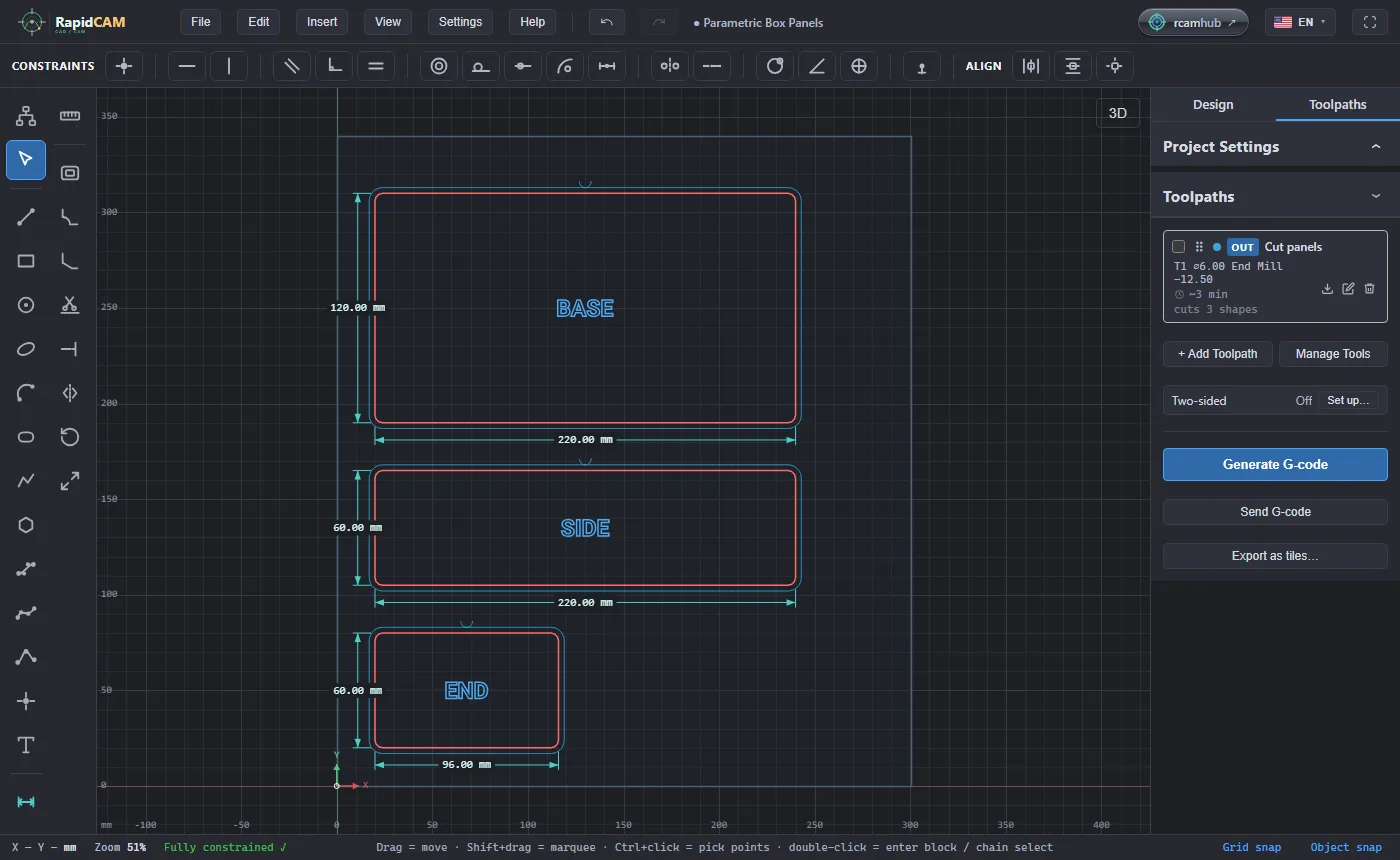1400x860 pixels.
Task: Click the Undo arrow button
Action: pyautogui.click(x=607, y=22)
